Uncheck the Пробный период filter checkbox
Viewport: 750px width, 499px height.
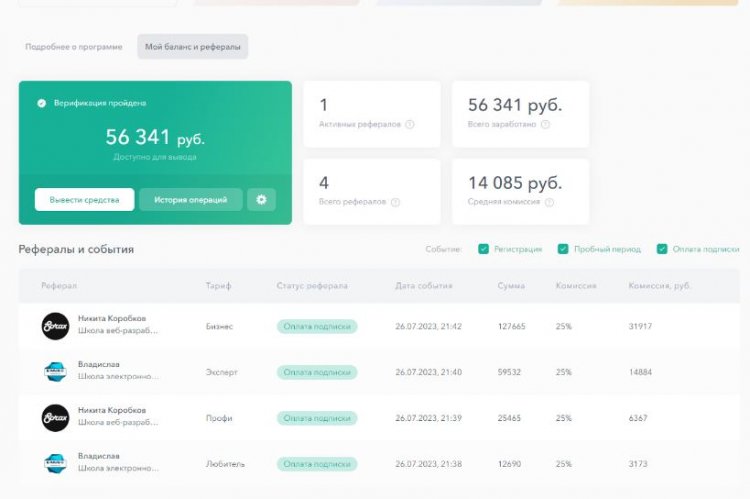click(x=563, y=249)
